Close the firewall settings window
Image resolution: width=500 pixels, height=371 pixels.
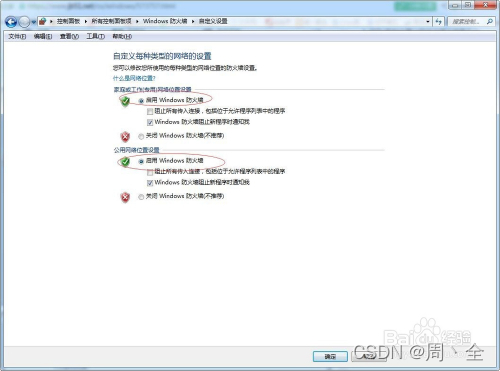coord(485,5)
